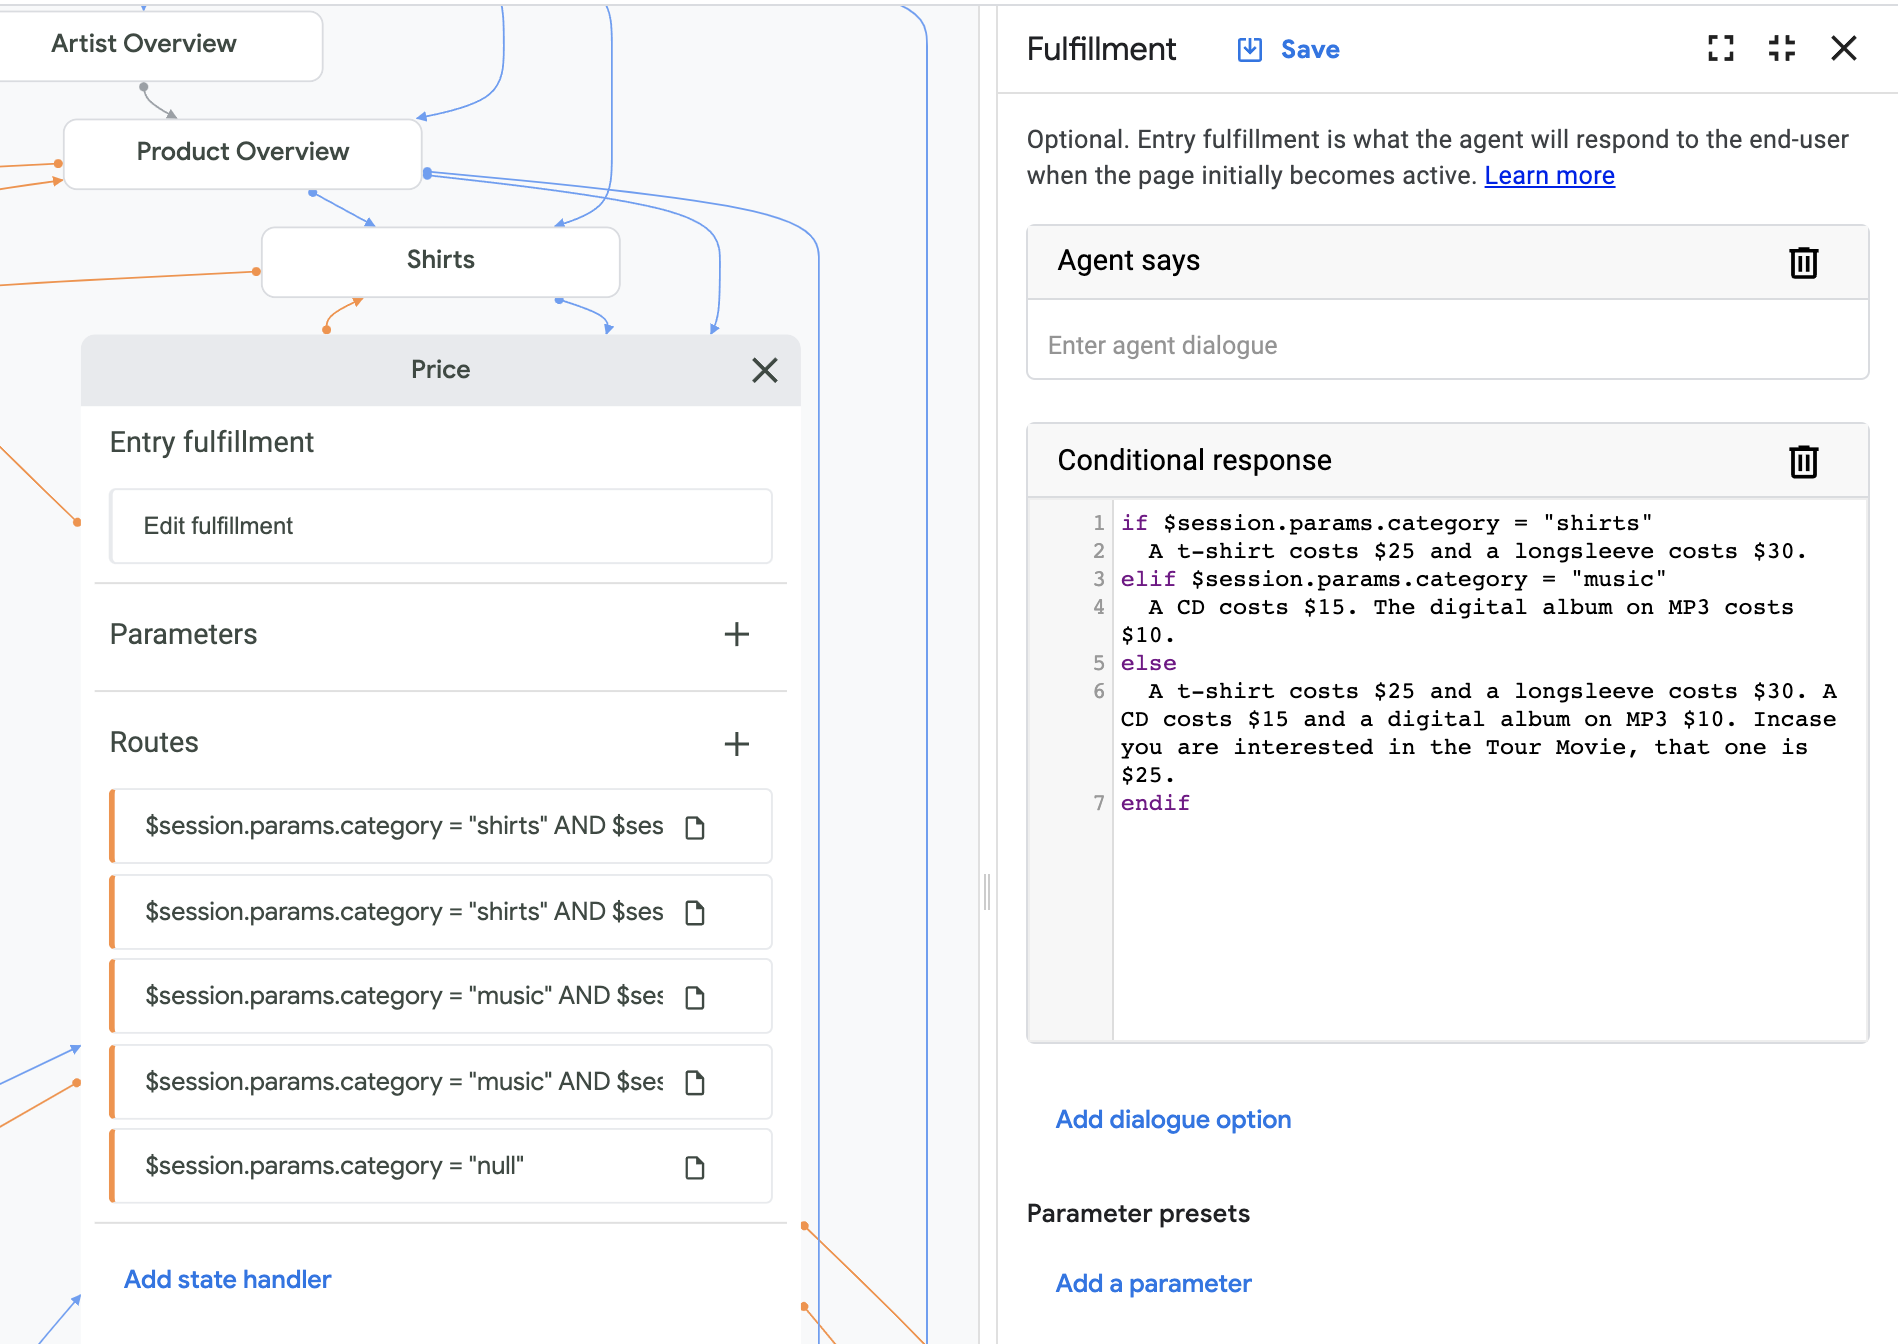Click the Save icon in Fulfillment header
The height and width of the screenshot is (1344, 1898).
1249,49
